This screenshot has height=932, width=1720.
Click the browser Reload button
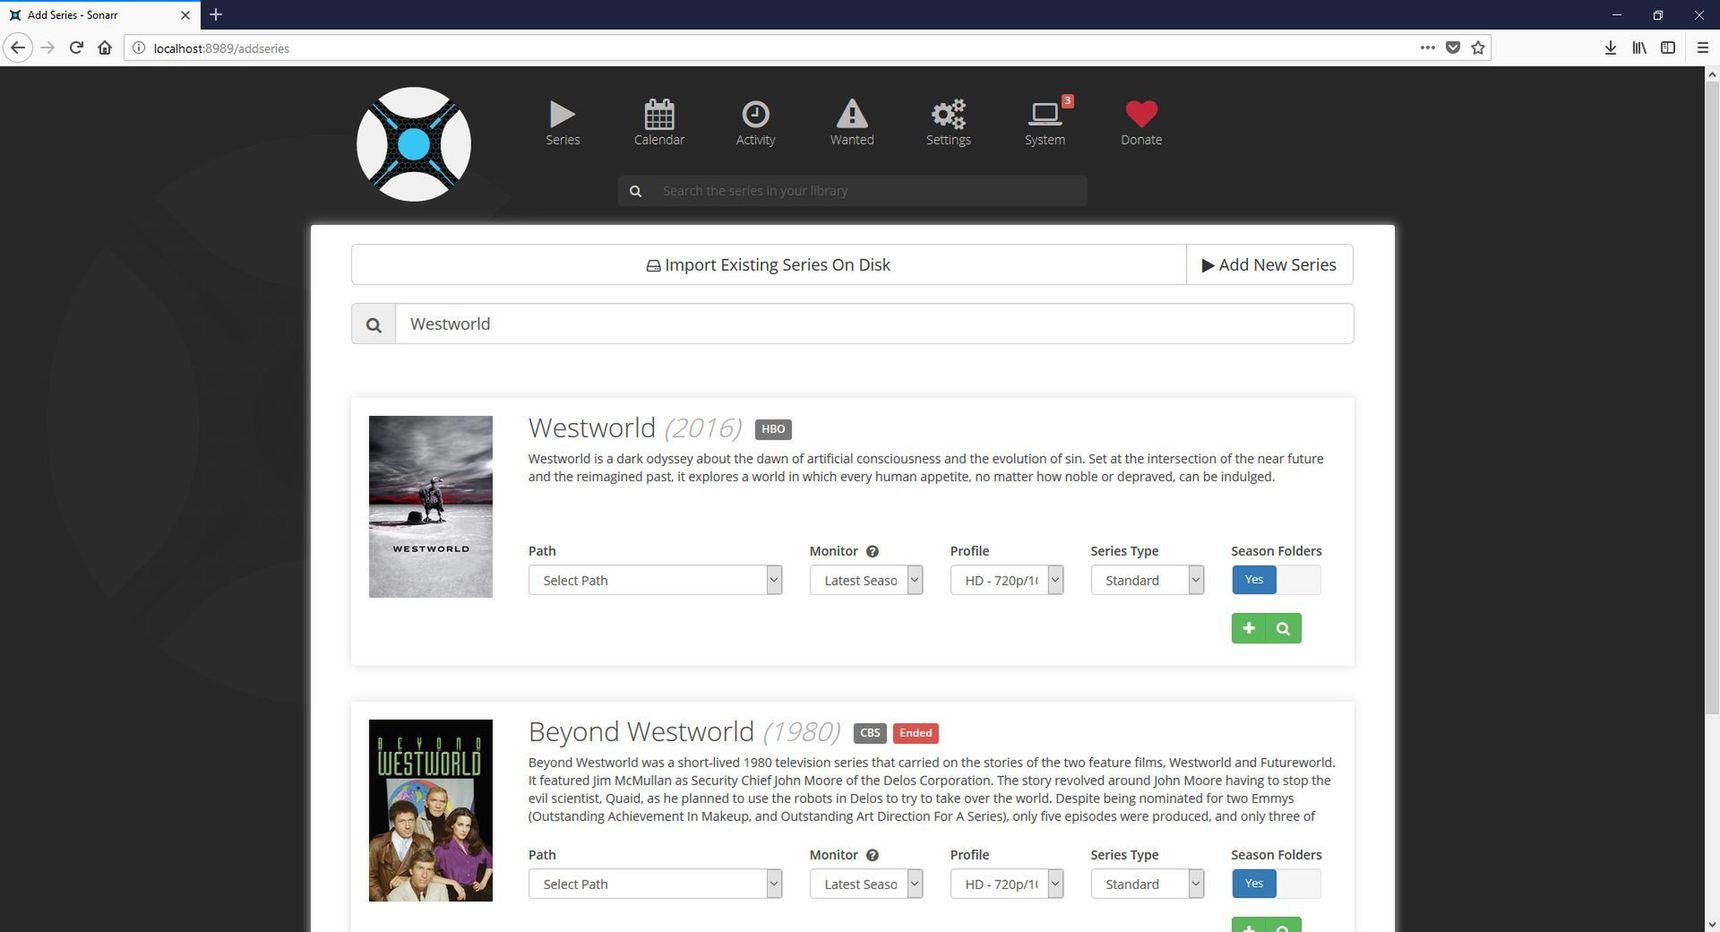click(76, 48)
